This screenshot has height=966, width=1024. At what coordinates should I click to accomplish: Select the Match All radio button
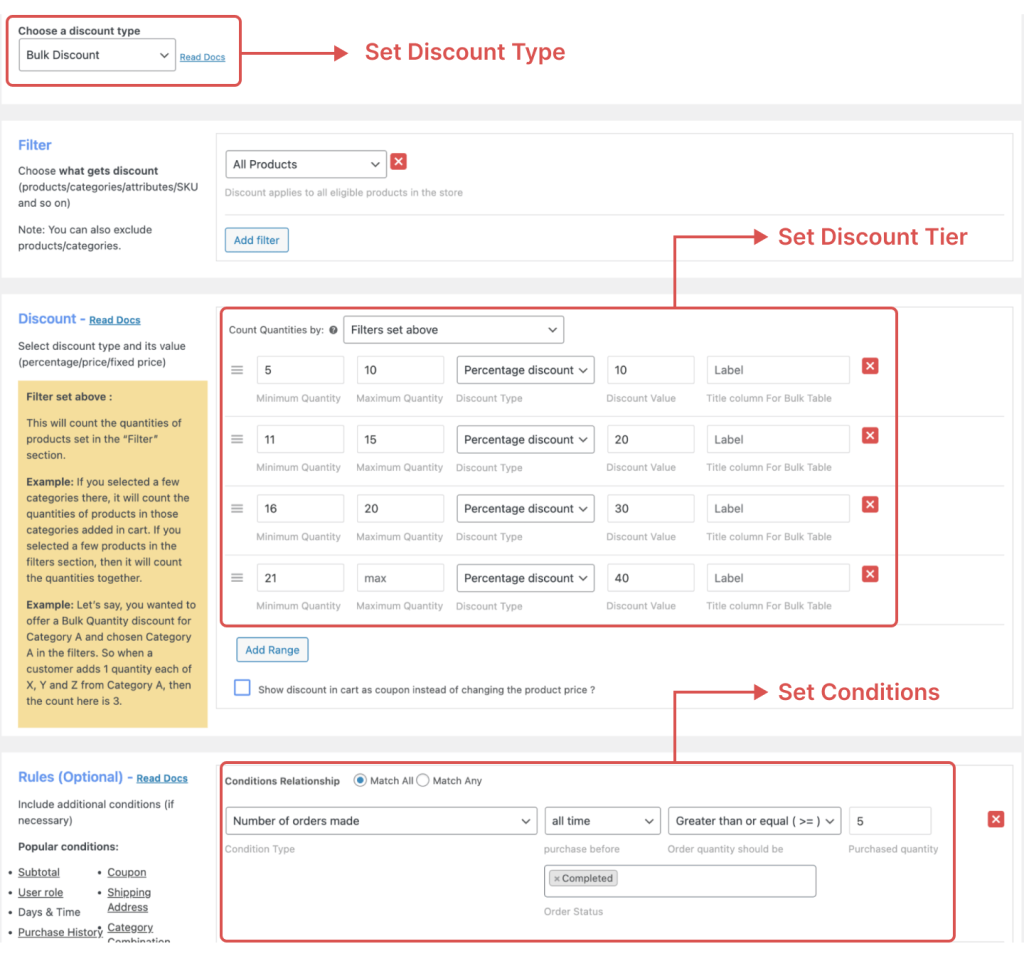(x=360, y=781)
